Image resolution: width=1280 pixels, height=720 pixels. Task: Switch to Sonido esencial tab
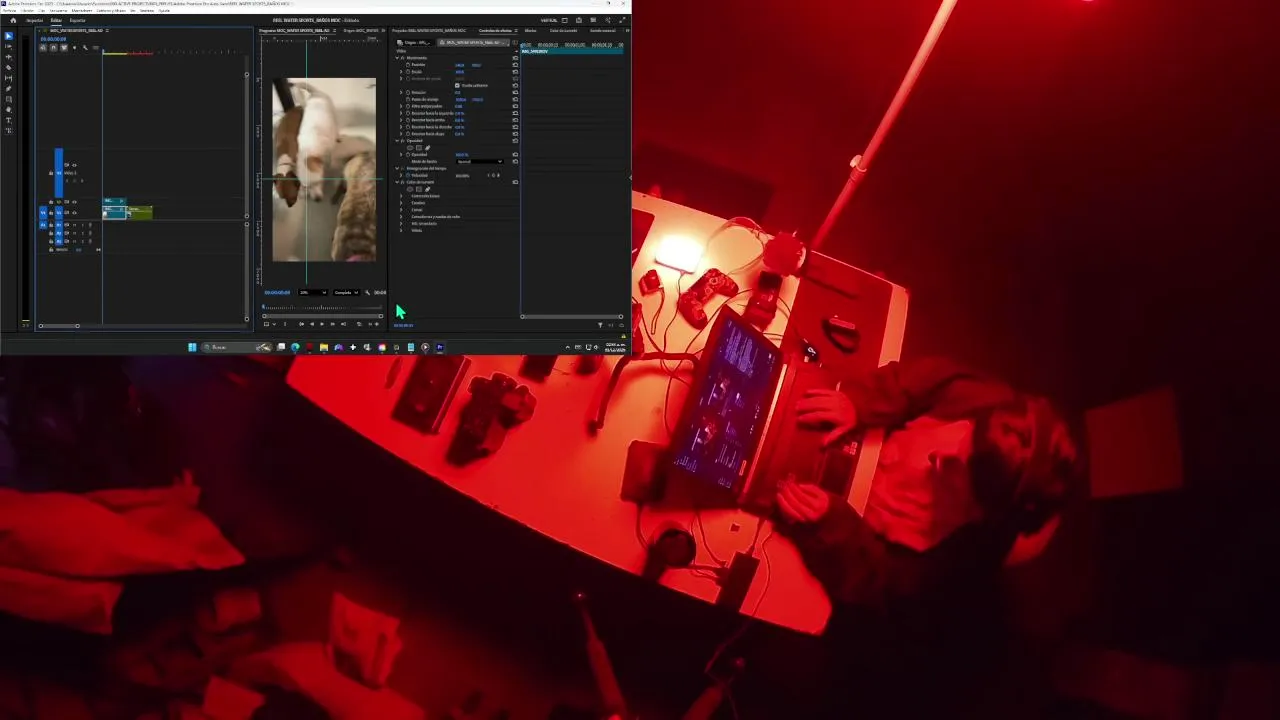[602, 30]
